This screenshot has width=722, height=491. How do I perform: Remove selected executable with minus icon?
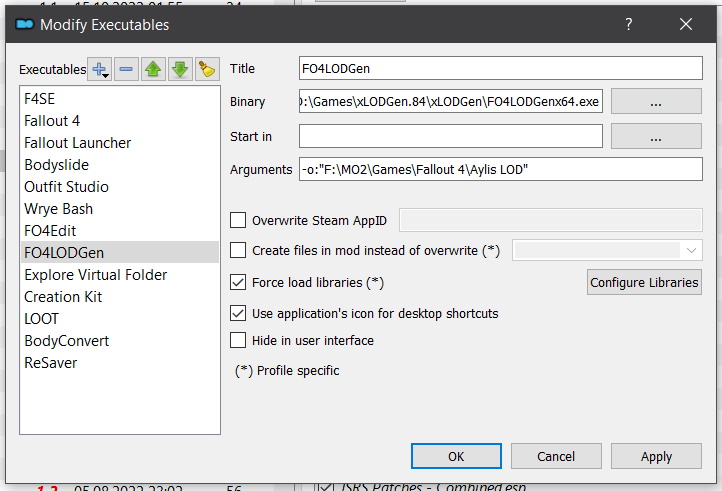[126, 69]
